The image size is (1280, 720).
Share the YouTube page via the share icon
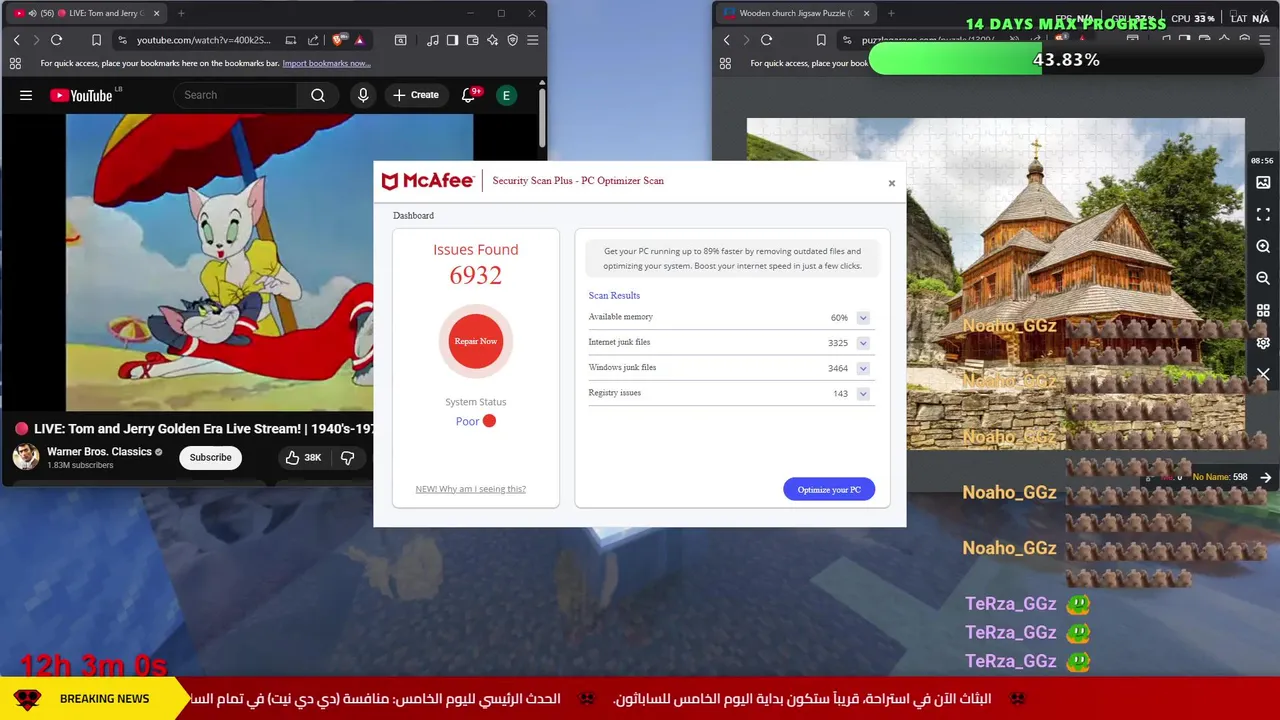pyautogui.click(x=313, y=40)
